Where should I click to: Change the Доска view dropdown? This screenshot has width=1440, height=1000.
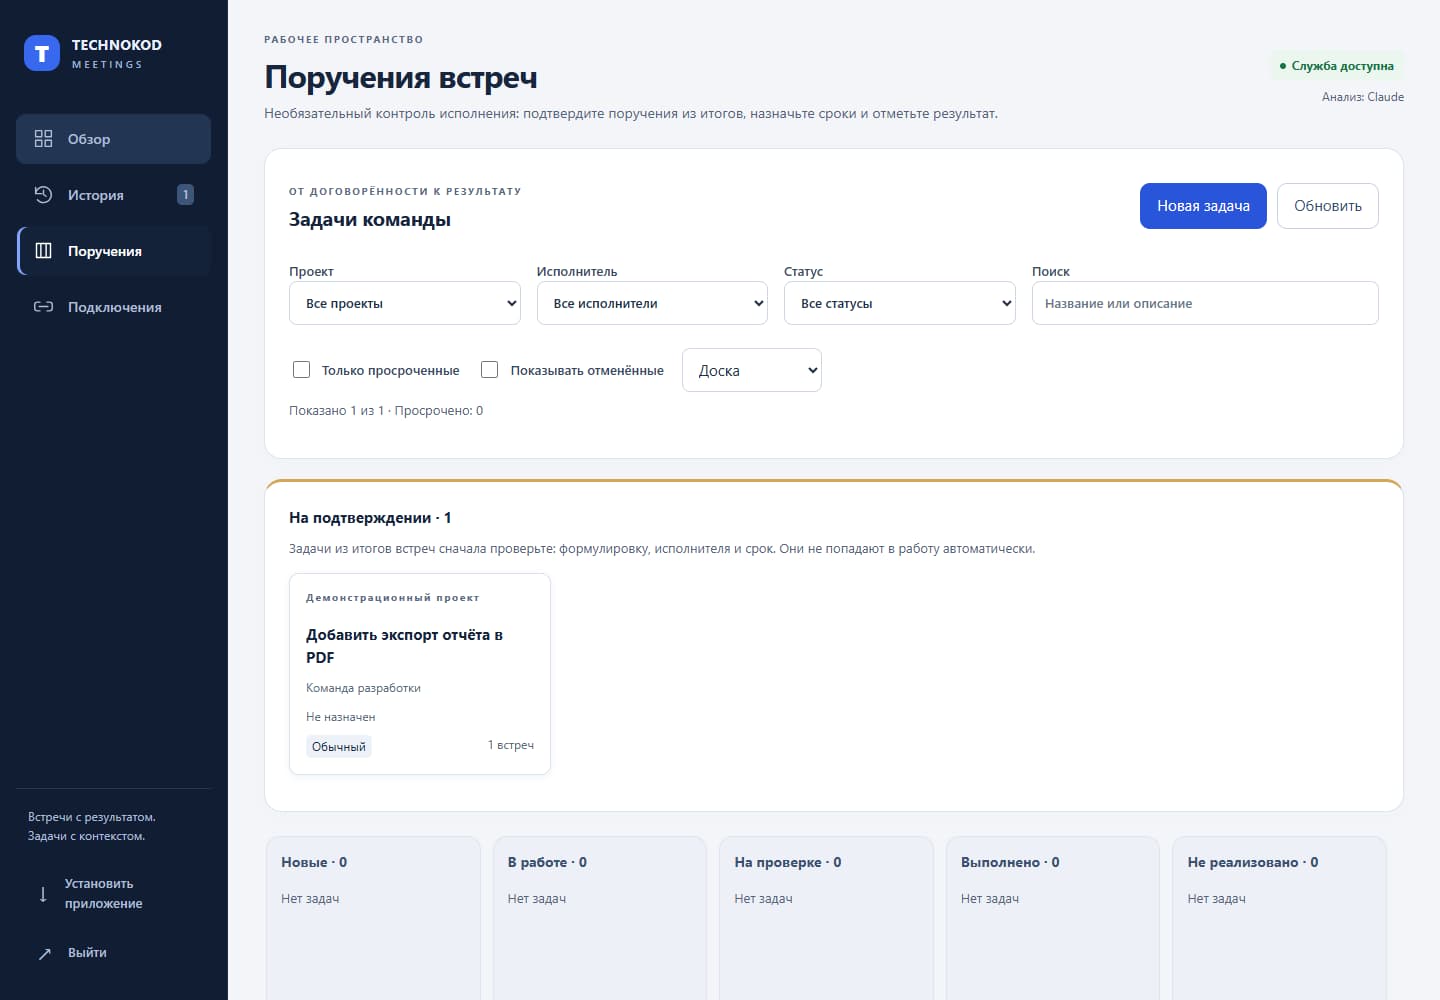(x=752, y=370)
